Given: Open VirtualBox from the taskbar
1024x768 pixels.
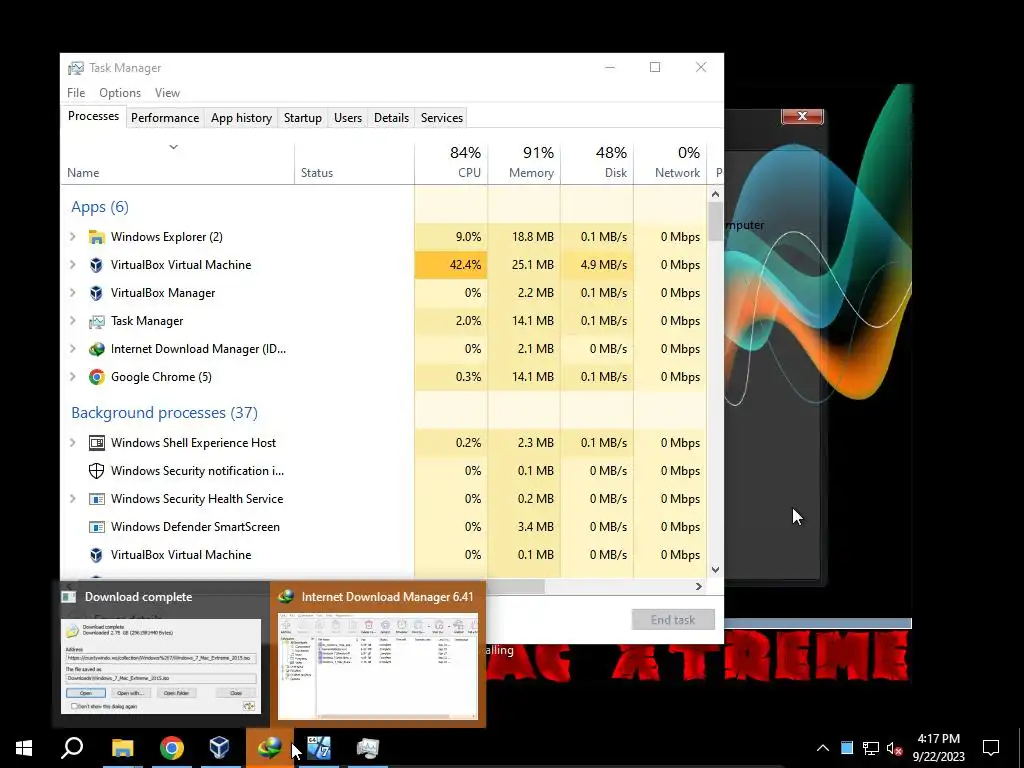Looking at the screenshot, I should coord(219,748).
